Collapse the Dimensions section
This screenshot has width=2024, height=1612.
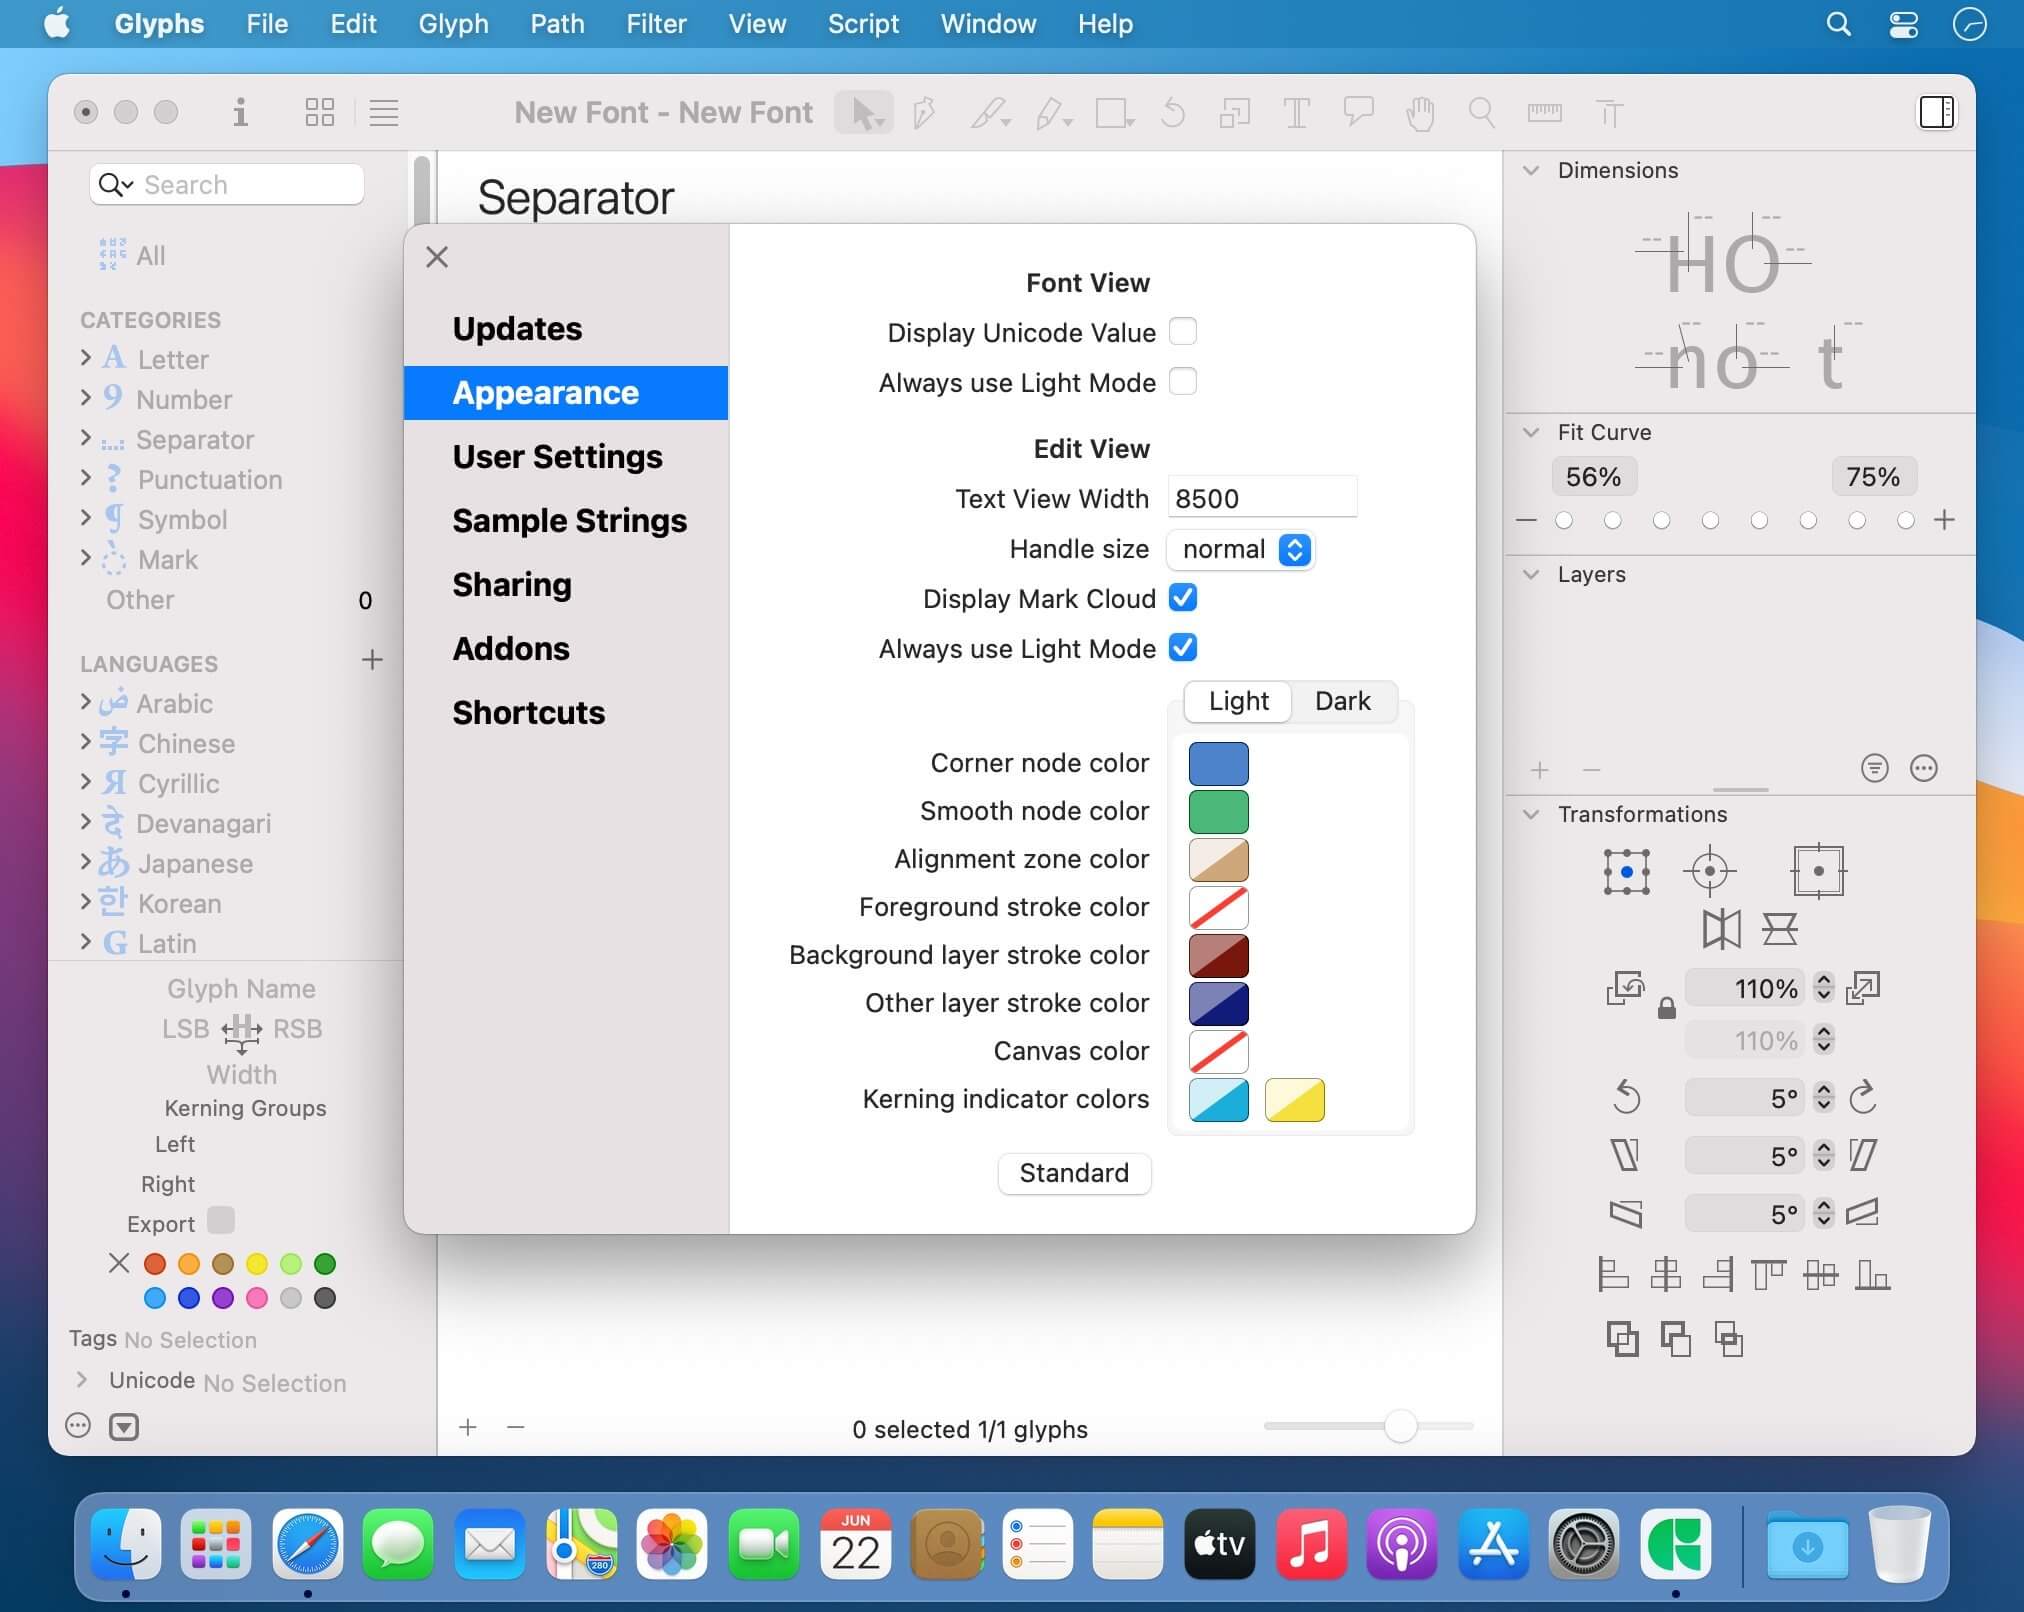point(1530,170)
